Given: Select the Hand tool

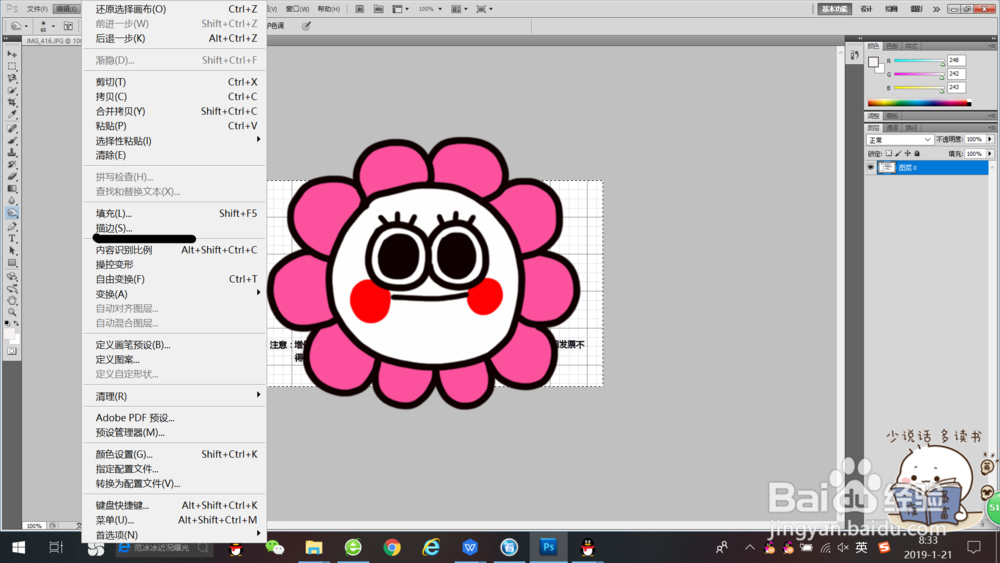Looking at the screenshot, I should coord(12,300).
